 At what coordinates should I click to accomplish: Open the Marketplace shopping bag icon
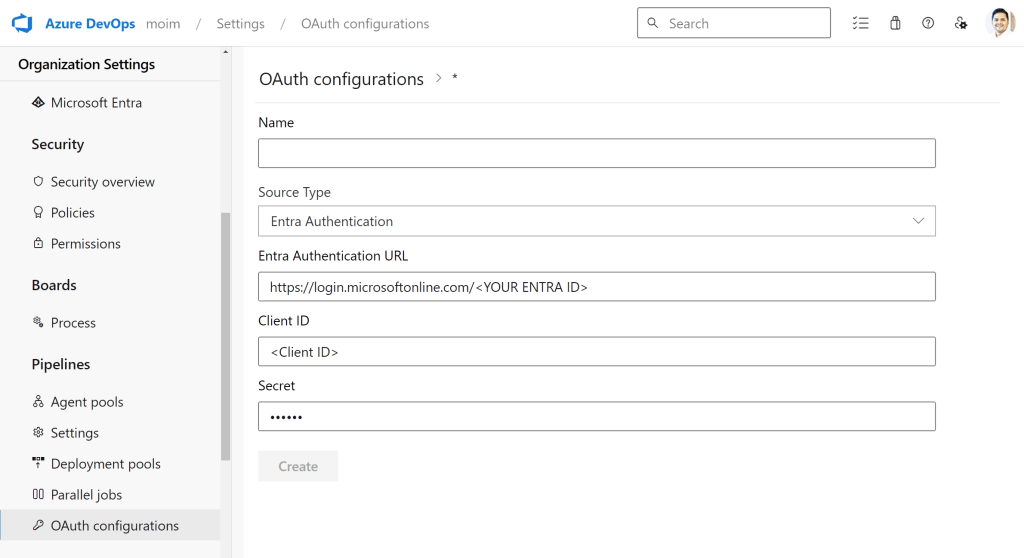895,23
